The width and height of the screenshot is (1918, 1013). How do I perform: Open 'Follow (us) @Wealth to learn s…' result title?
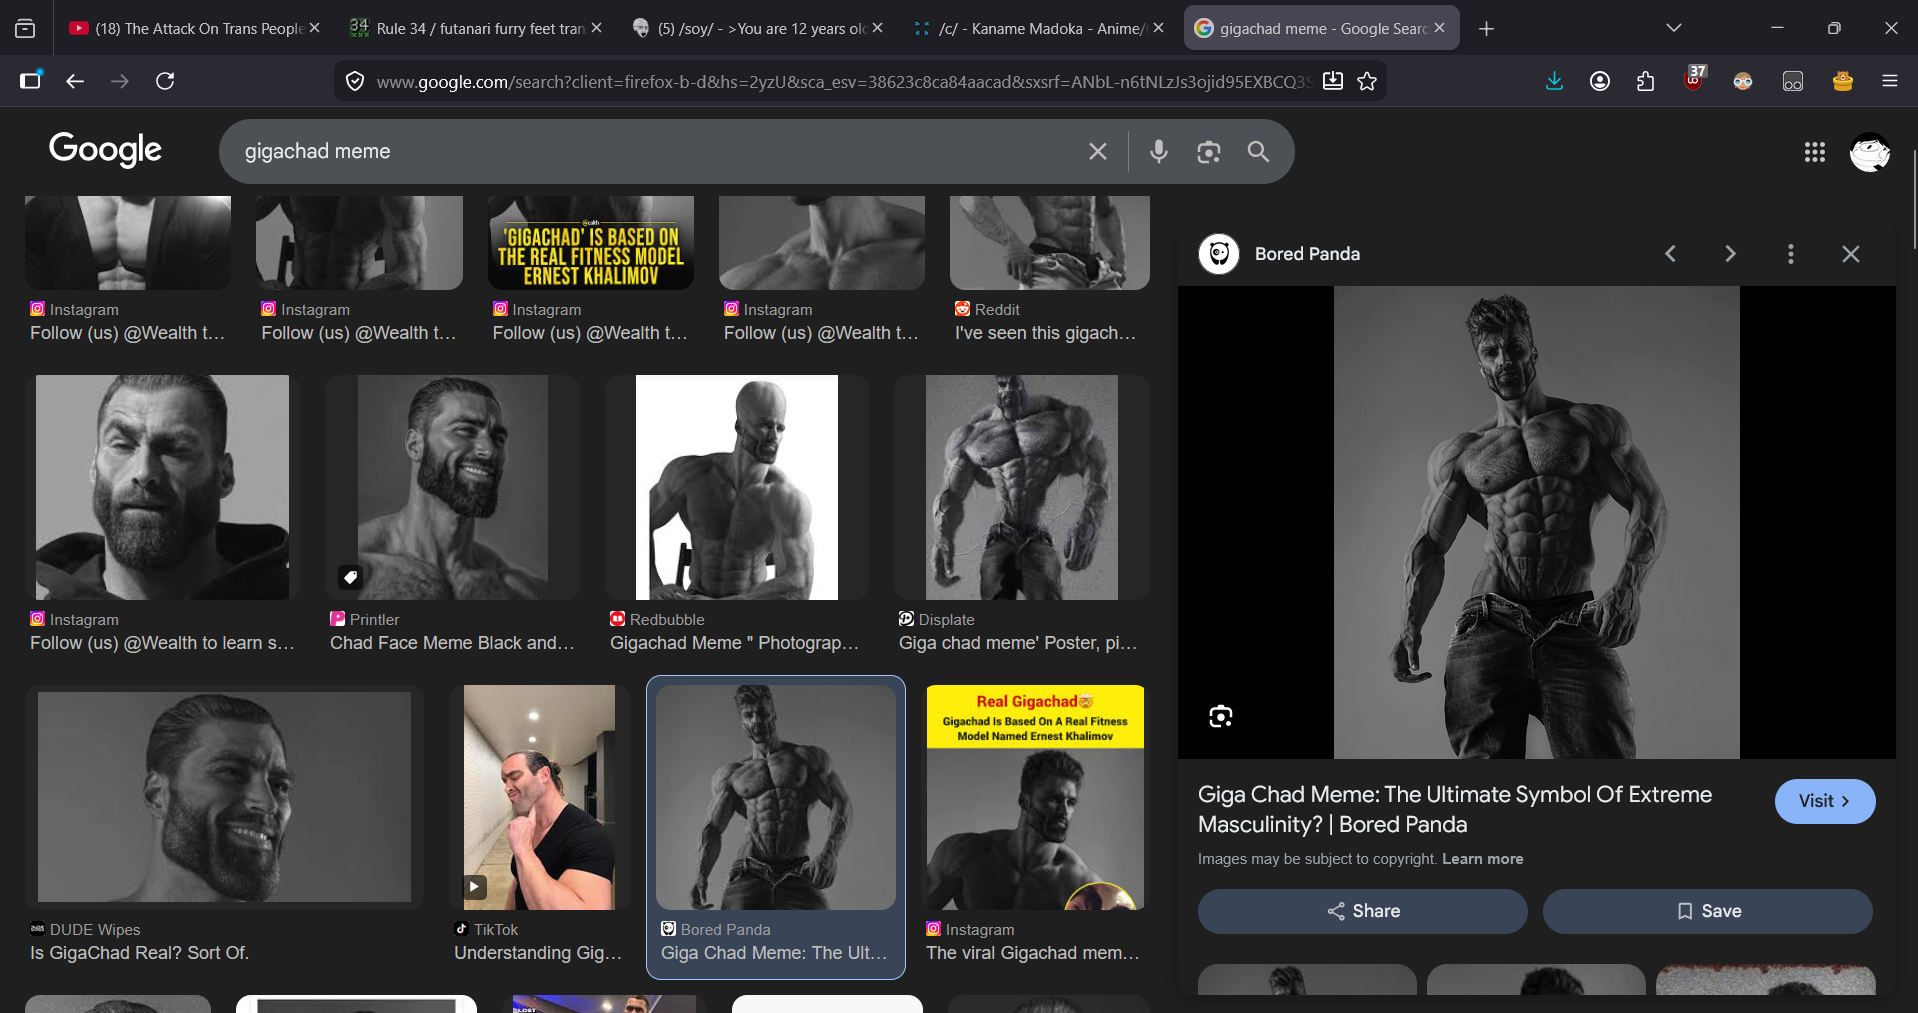coord(162,643)
